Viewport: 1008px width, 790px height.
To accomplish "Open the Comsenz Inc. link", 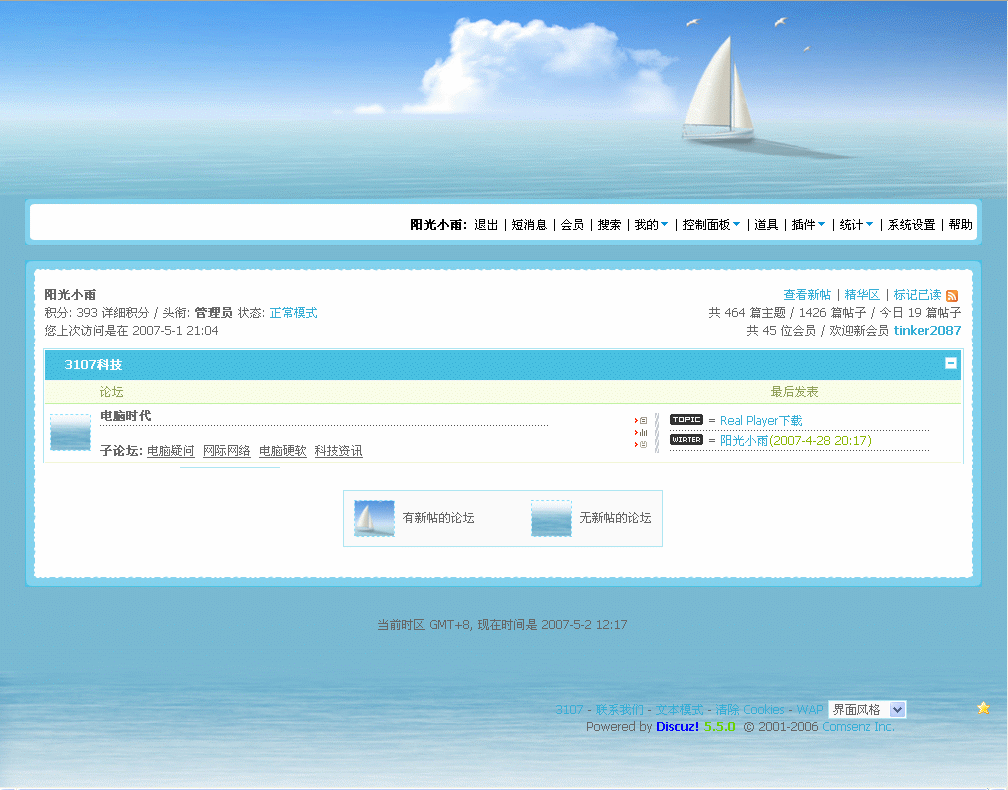I will coord(858,726).
